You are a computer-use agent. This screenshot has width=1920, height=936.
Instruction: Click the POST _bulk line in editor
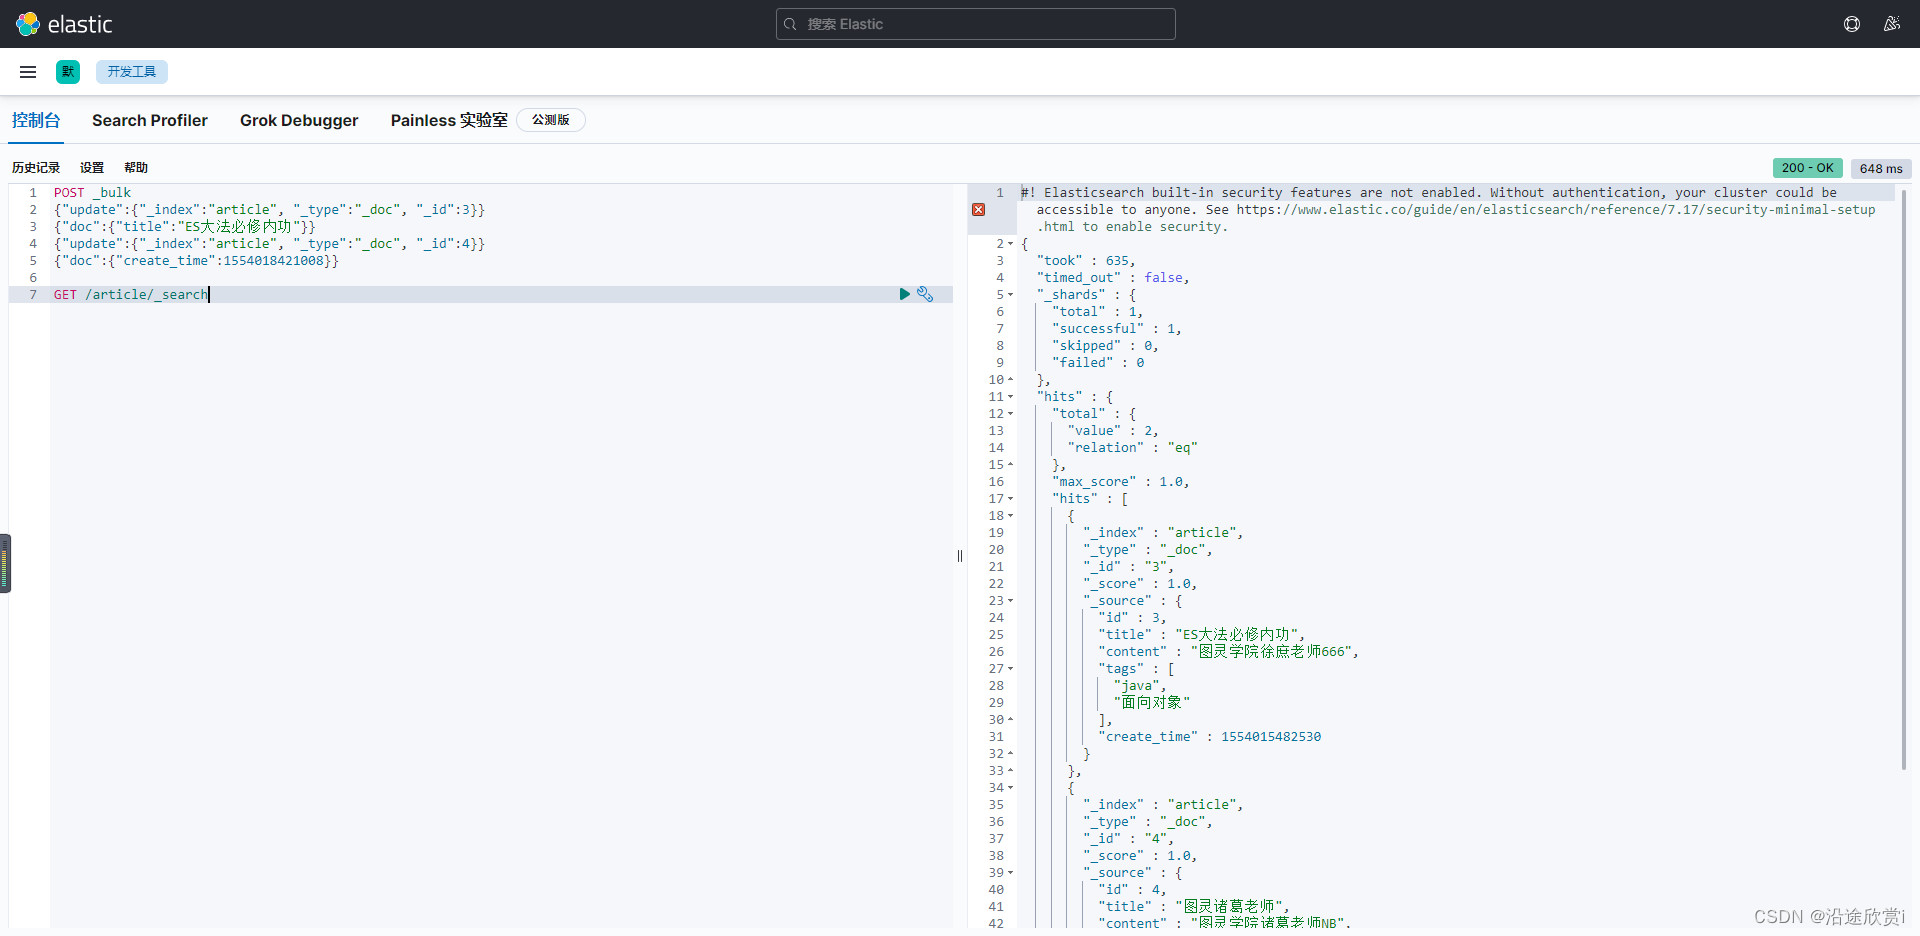pos(92,193)
